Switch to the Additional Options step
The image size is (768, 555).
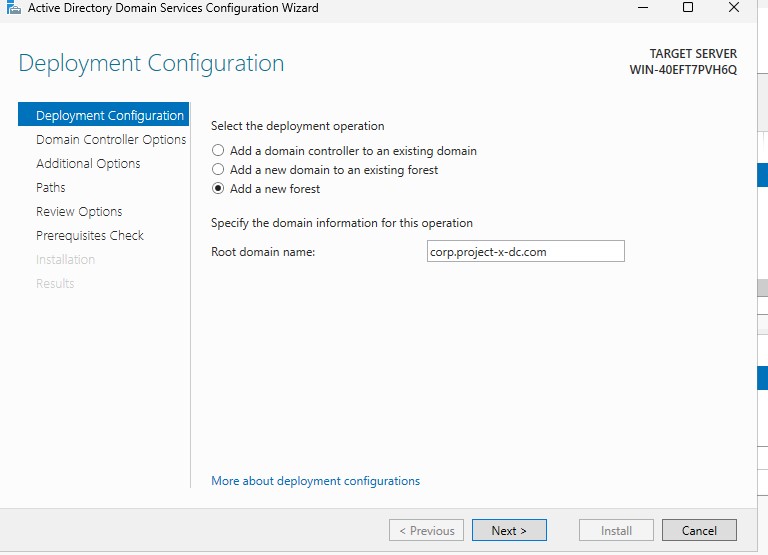click(88, 164)
